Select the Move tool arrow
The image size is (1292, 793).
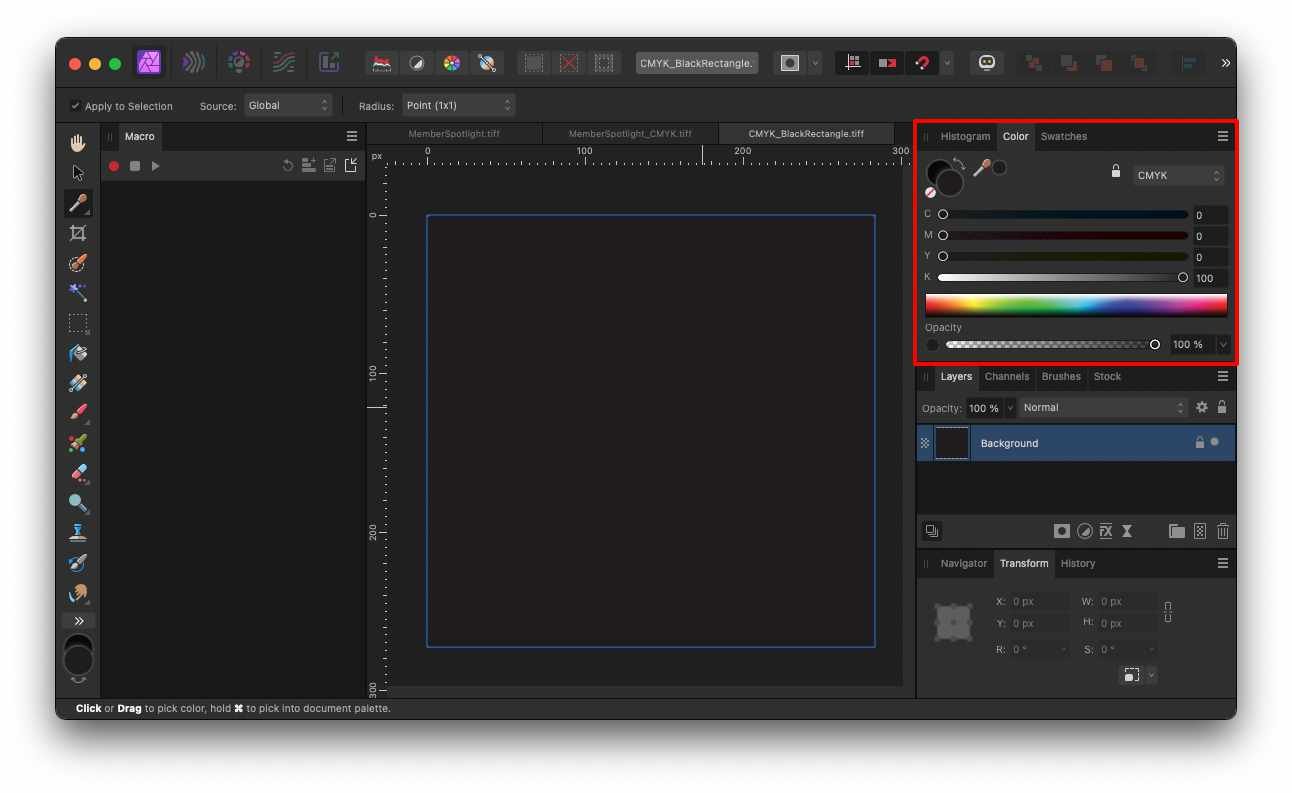click(78, 173)
